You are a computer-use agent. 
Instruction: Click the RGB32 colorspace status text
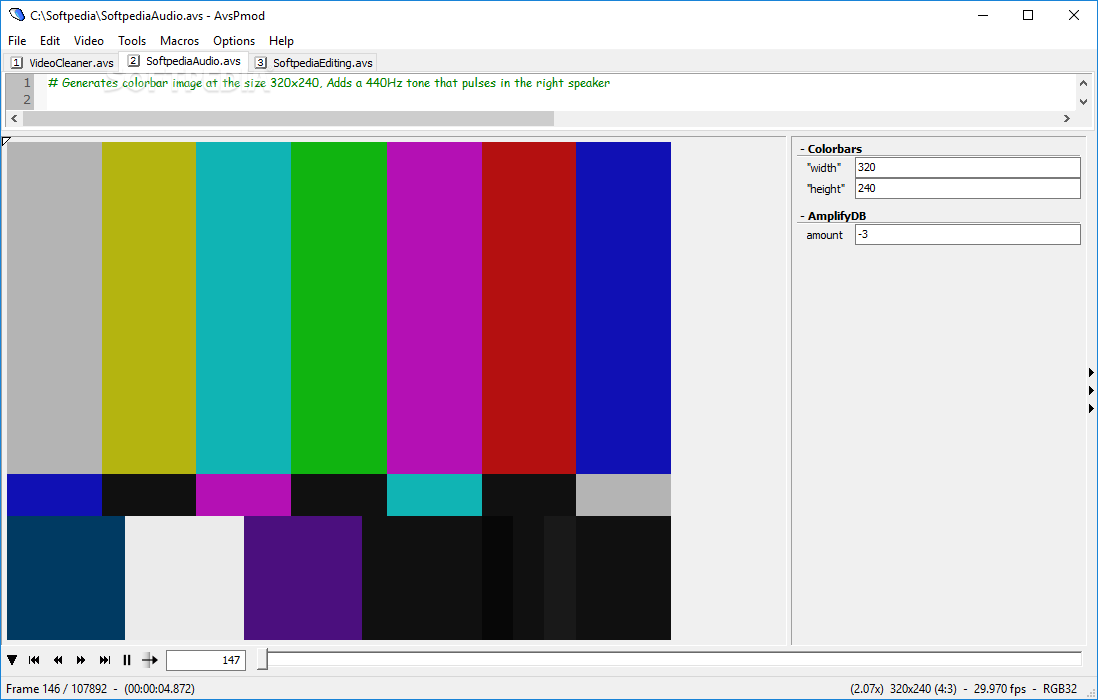point(1059,689)
